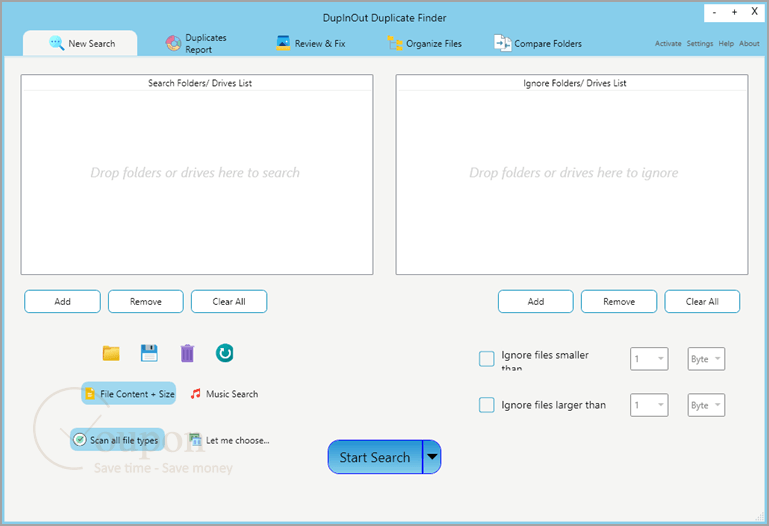
Task: Open the Review & Fix tab
Action: click(x=311, y=43)
